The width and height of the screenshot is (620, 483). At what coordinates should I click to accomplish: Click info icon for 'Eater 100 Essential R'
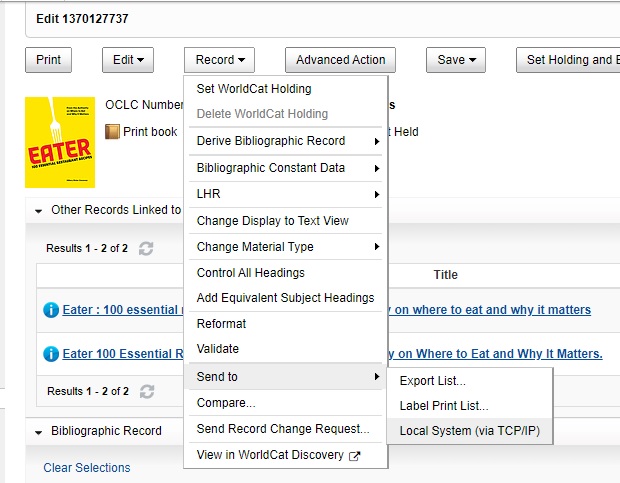click(51, 354)
